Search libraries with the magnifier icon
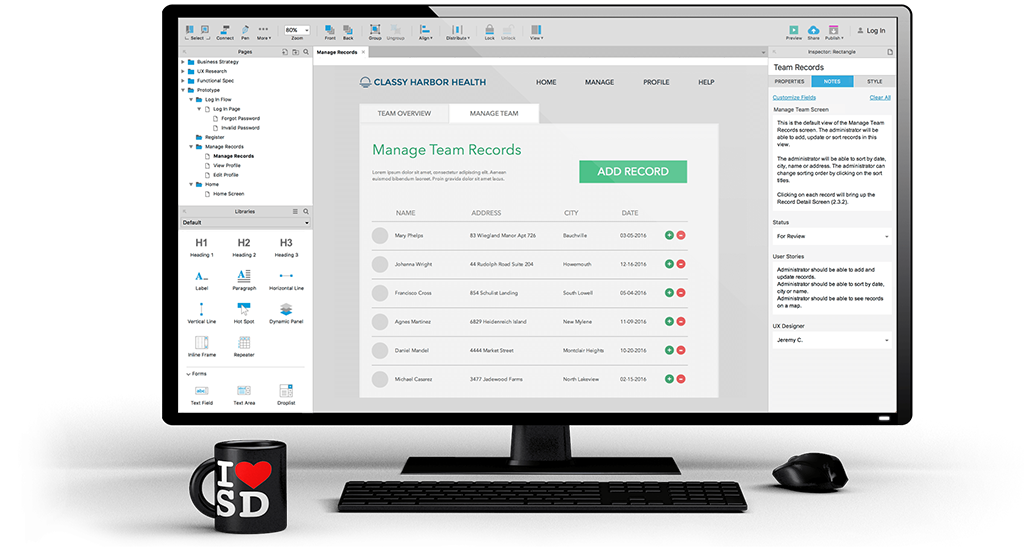The width and height of the screenshot is (1024, 555). pyautogui.click(x=306, y=212)
